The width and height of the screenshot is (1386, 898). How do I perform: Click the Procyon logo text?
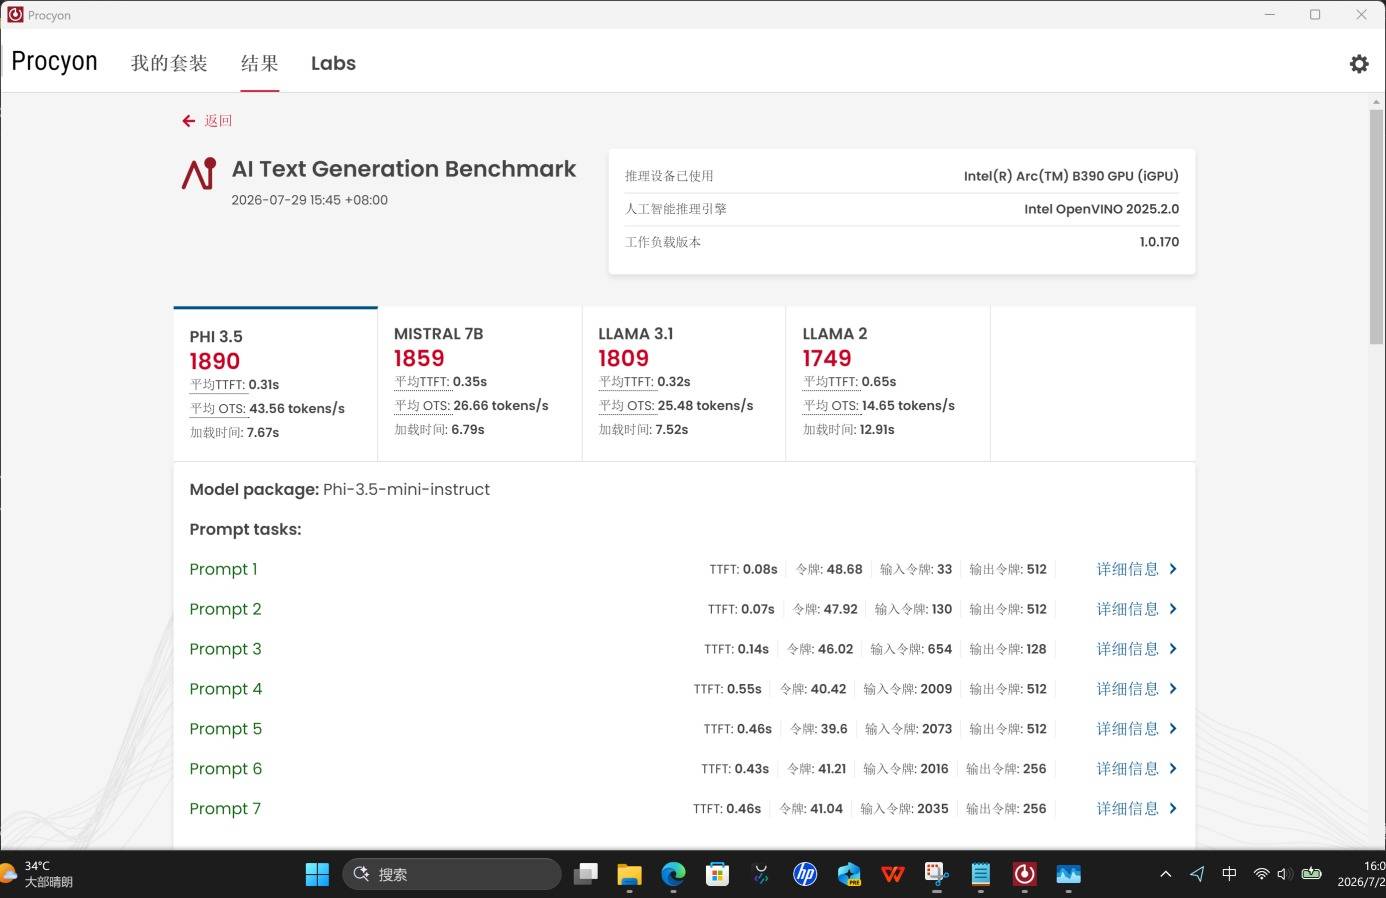click(54, 62)
